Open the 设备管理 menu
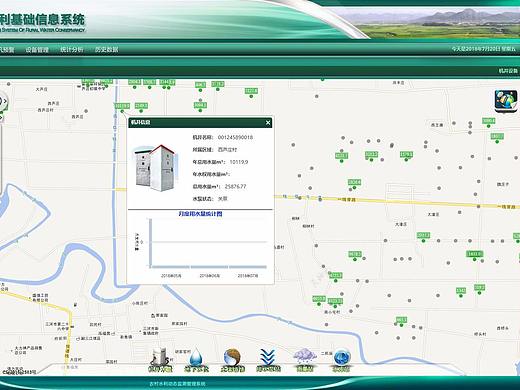The width and height of the screenshot is (520, 390). 37,50
